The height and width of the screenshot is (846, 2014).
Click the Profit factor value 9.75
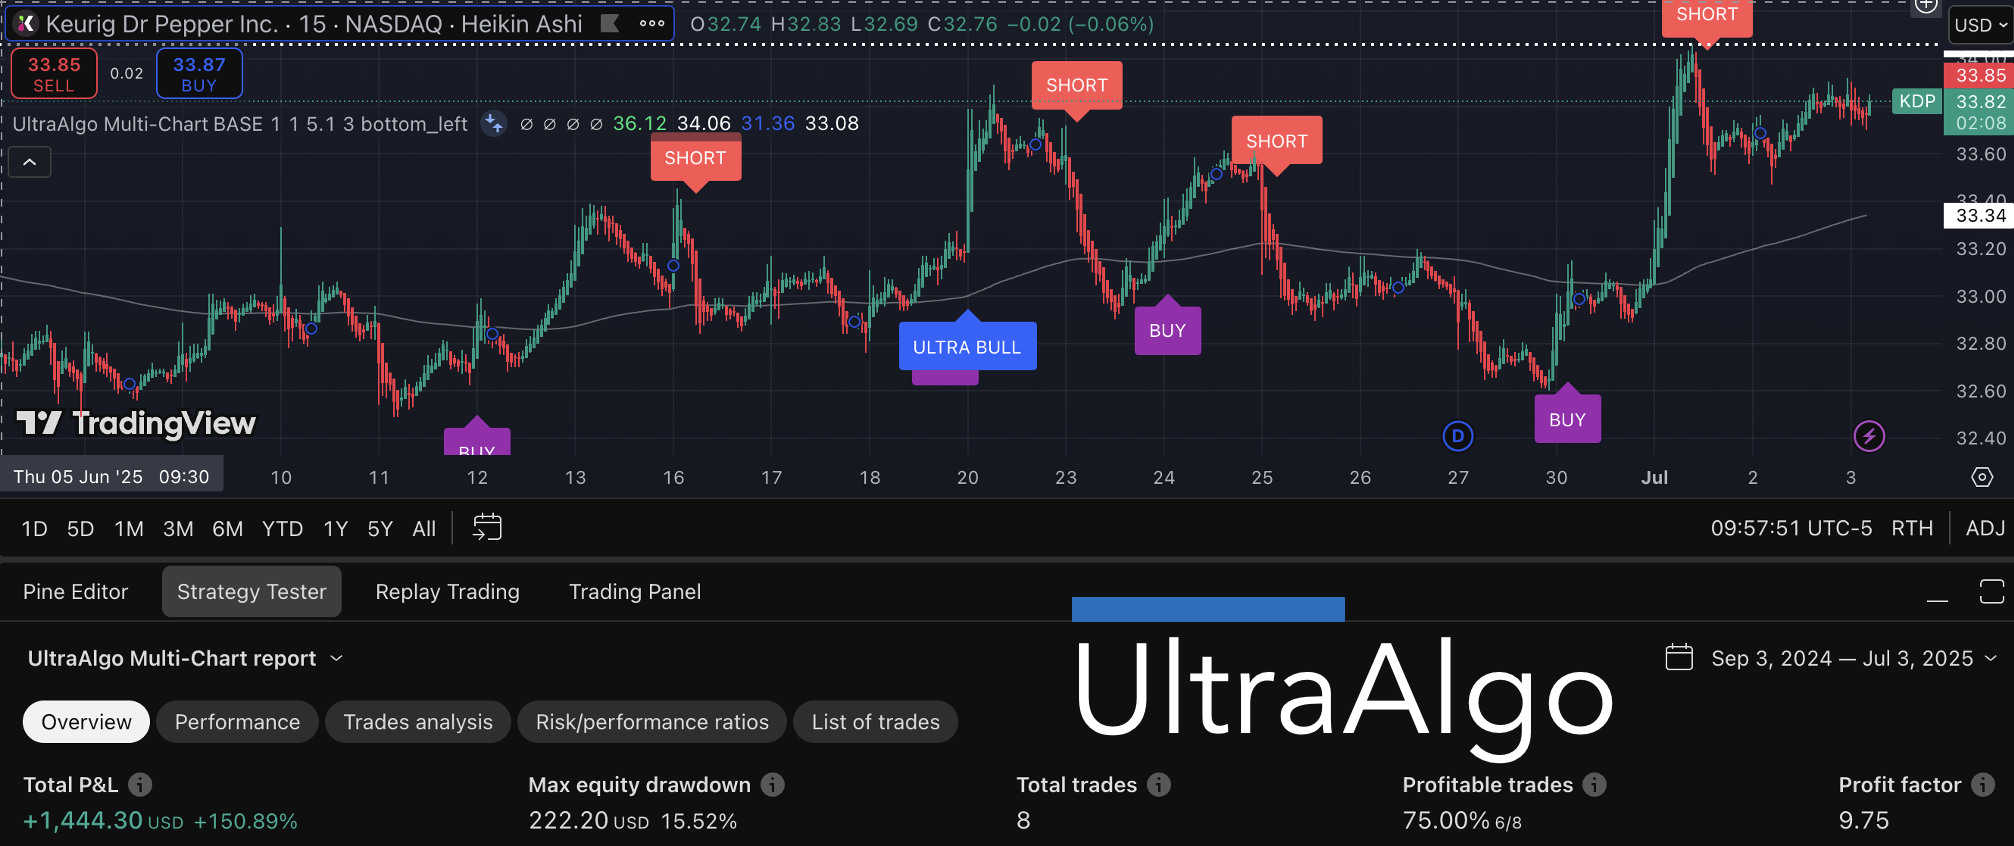coord(1864,821)
